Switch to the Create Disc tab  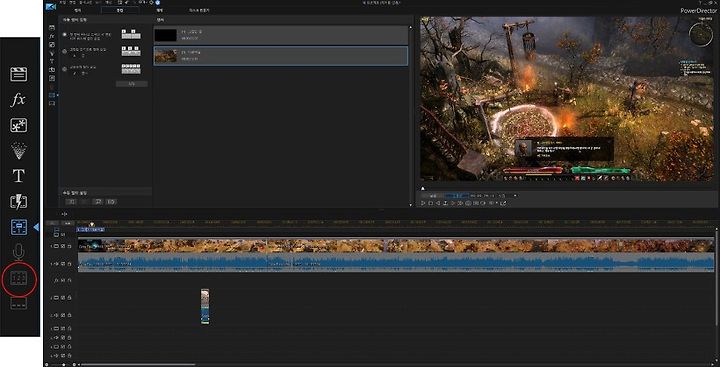[x=199, y=10]
